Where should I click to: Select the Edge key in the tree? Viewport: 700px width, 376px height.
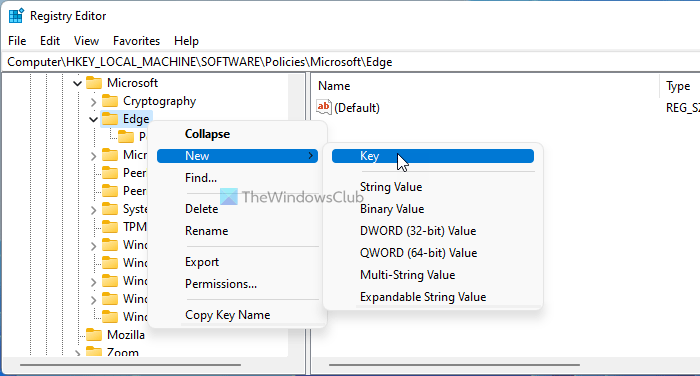tap(136, 119)
